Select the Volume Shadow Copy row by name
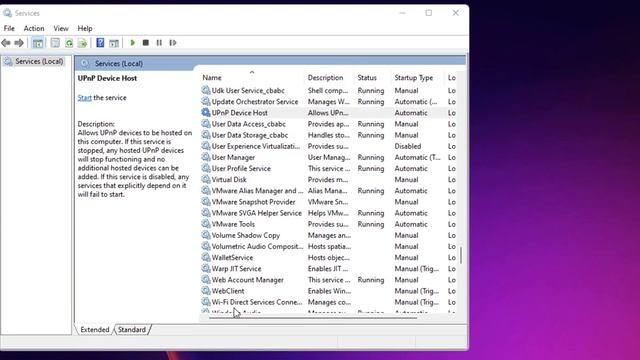The height and width of the screenshot is (360, 640). [246, 235]
